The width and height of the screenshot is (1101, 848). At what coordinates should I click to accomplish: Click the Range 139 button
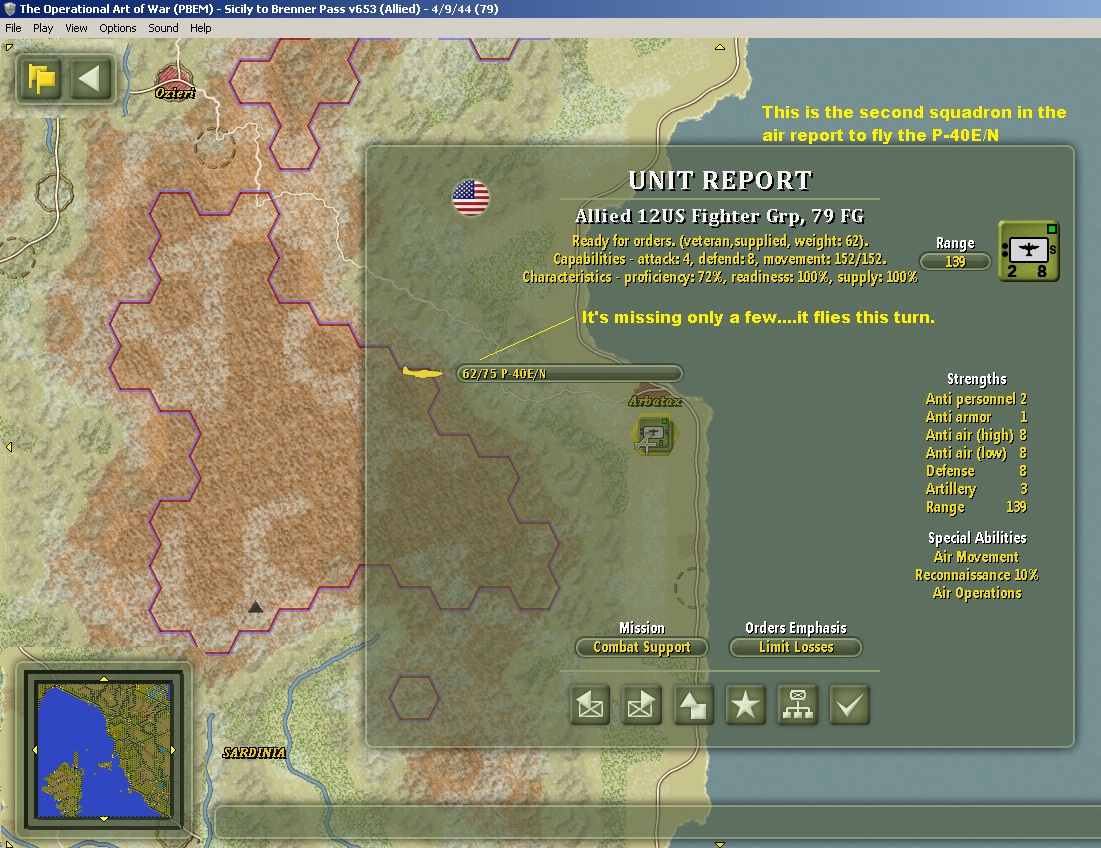(955, 262)
